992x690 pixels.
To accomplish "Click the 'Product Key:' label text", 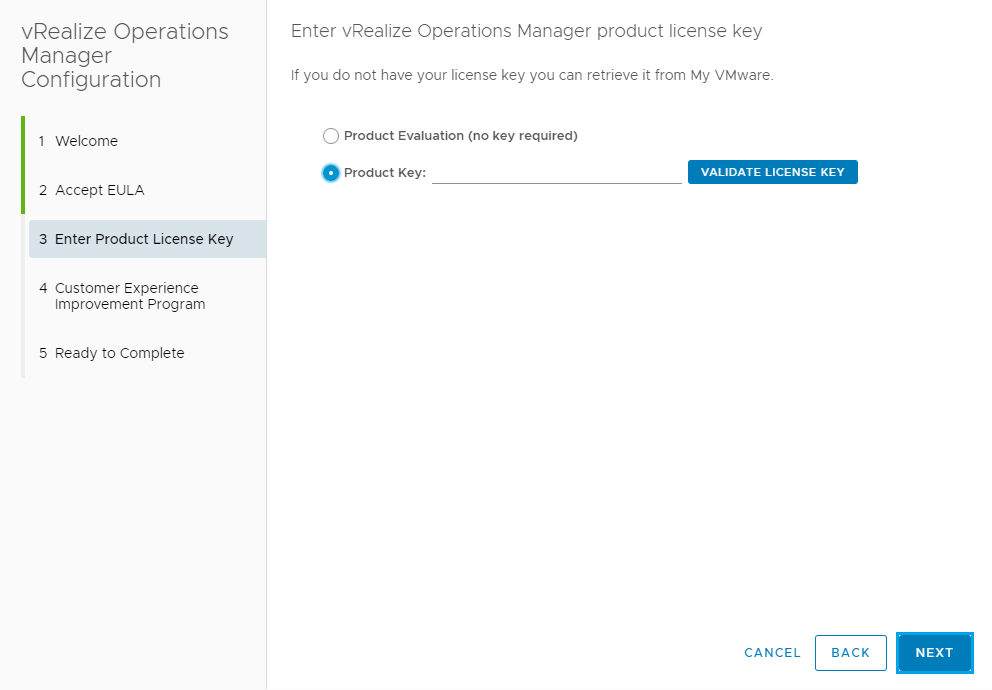I will (x=384, y=173).
